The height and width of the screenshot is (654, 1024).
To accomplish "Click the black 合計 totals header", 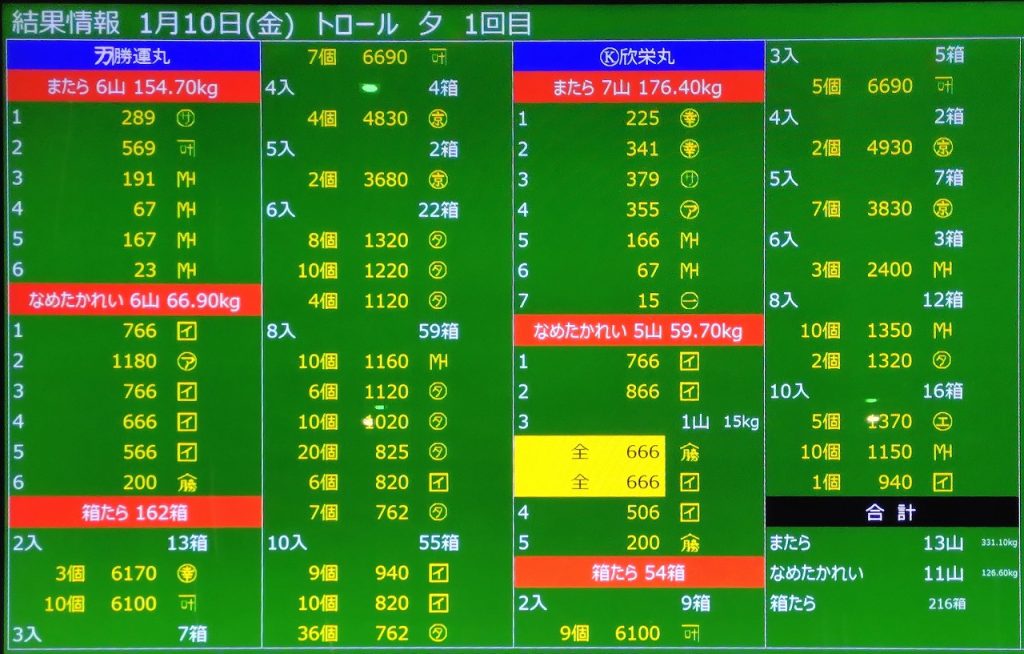I will [x=891, y=512].
